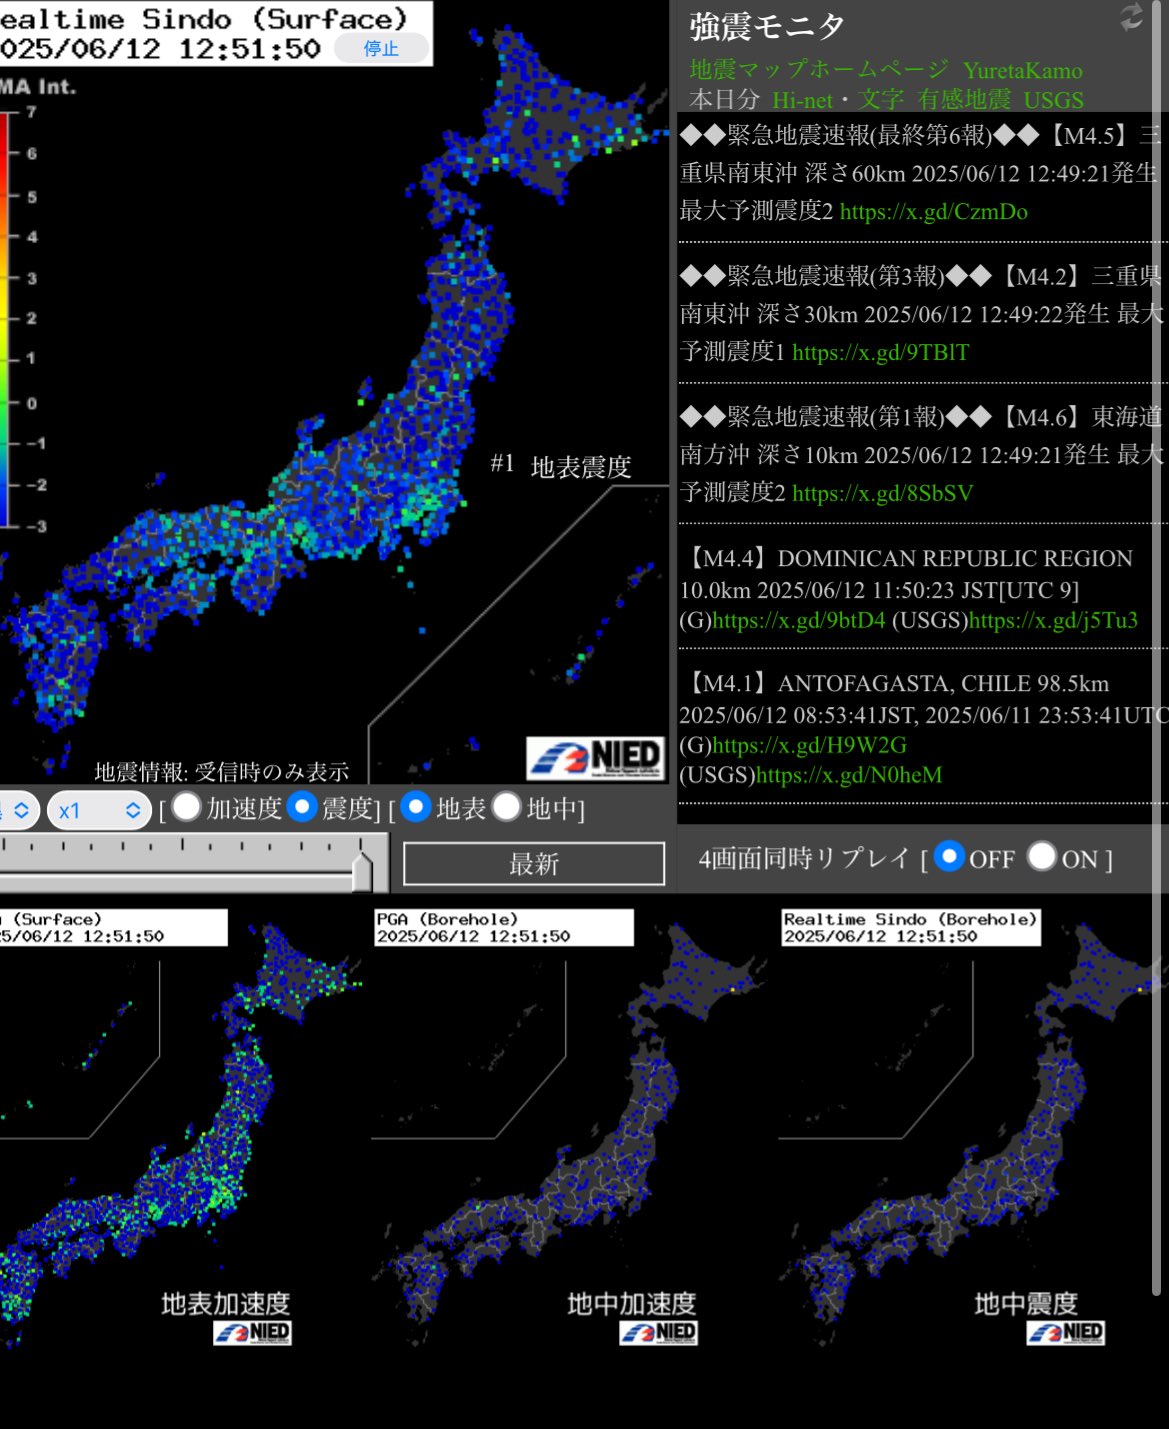Click the NIED logo on main map
Screen dimensions: 1169x1429
tap(595, 758)
